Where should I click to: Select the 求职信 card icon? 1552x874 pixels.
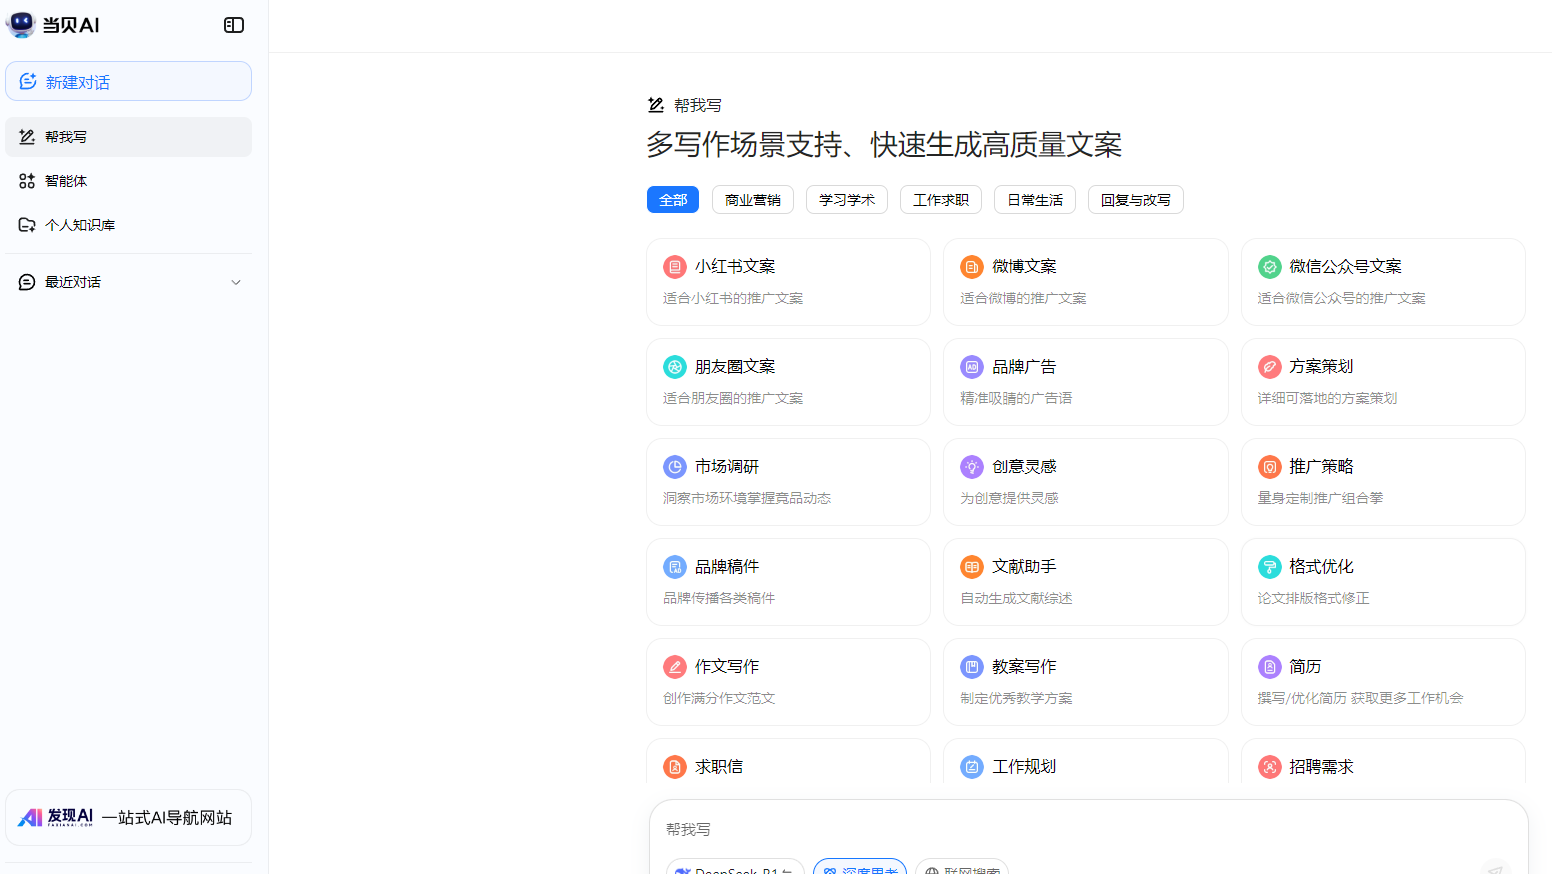675,767
